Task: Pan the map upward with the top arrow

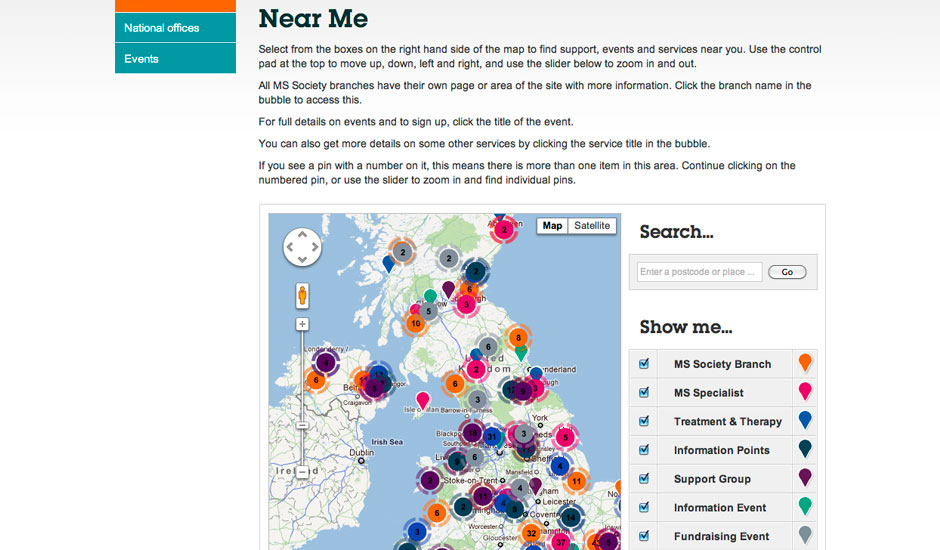Action: coord(302,235)
